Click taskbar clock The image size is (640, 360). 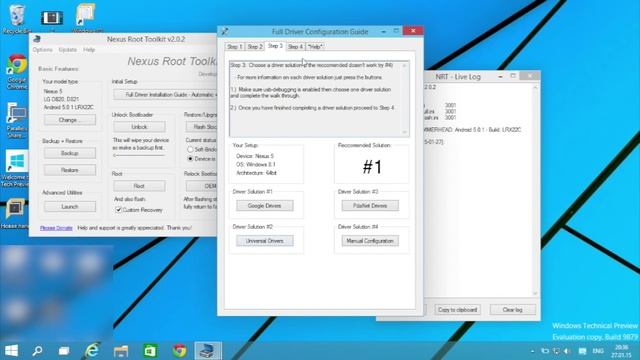coord(622,351)
